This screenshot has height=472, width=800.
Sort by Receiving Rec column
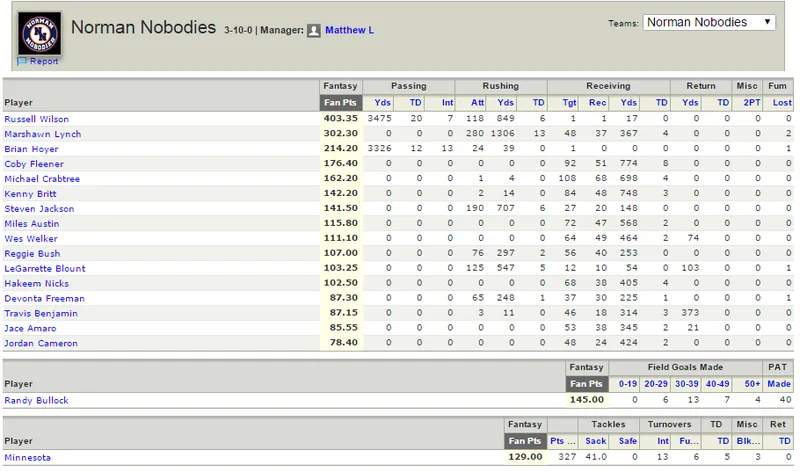click(597, 103)
